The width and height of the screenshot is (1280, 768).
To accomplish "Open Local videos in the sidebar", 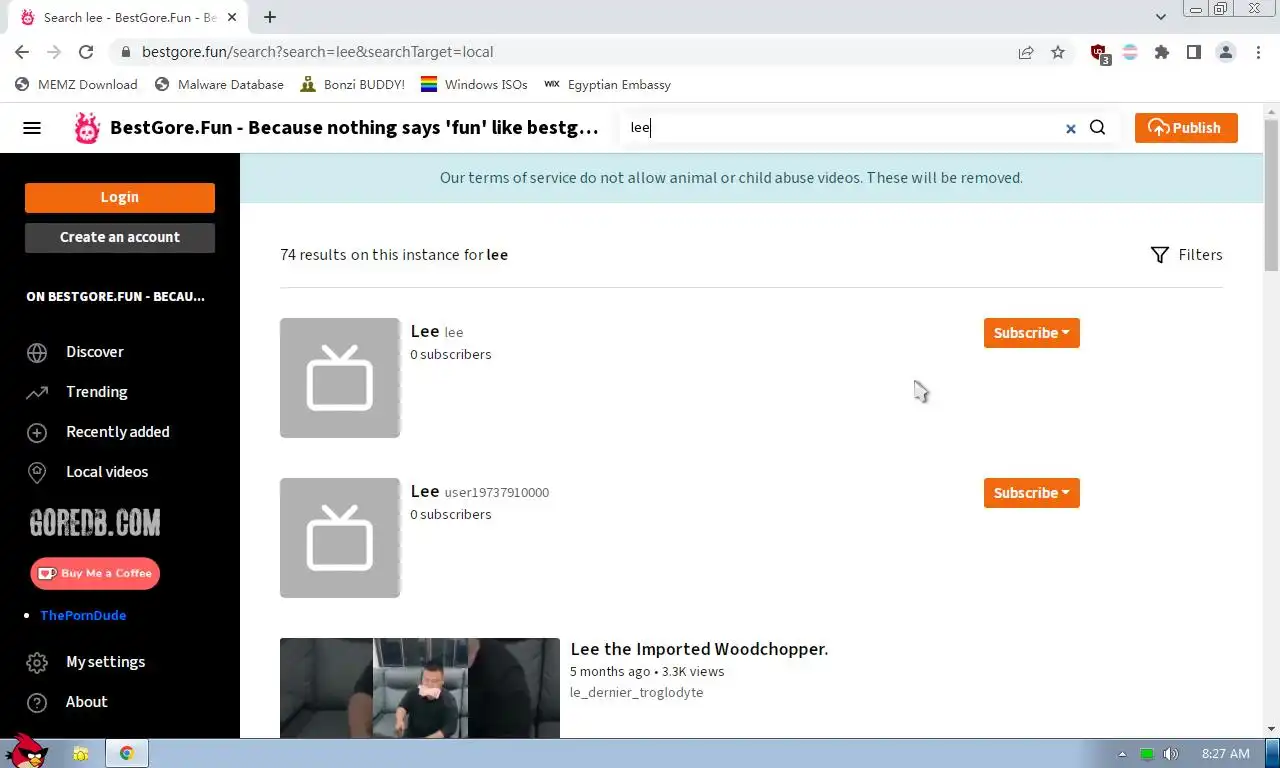I will point(107,472).
